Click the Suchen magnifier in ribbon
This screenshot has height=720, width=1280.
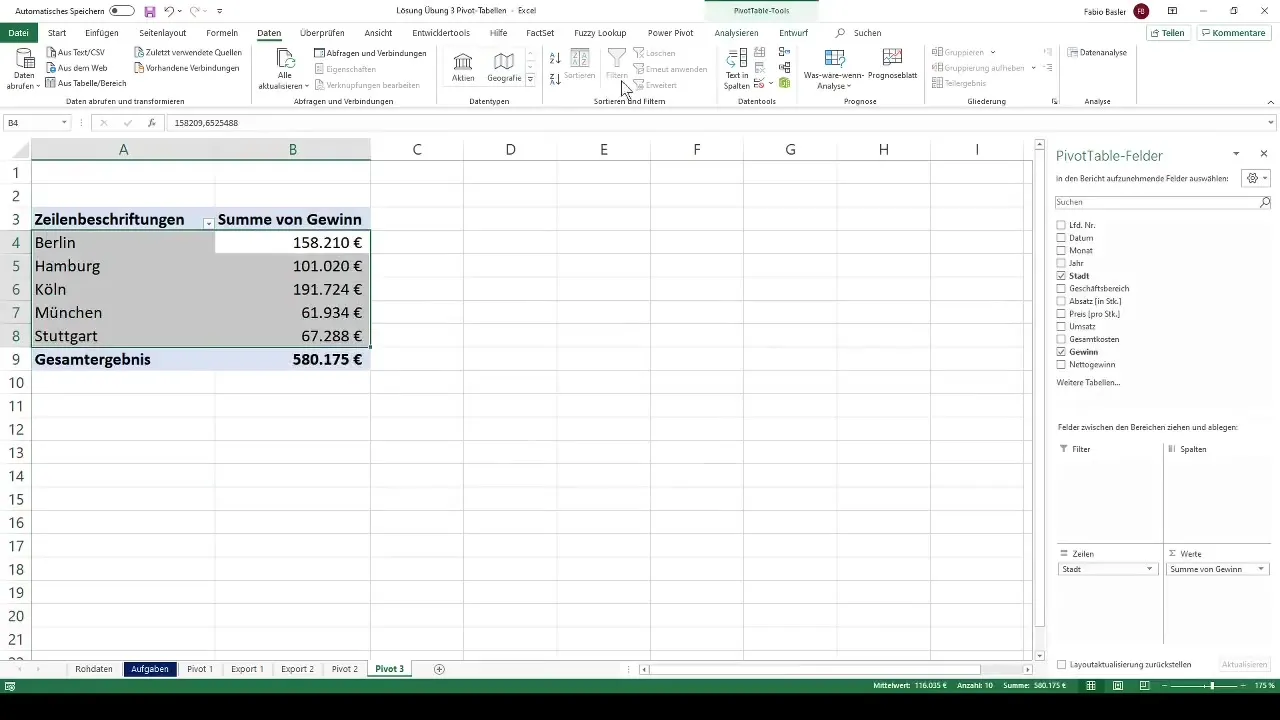point(840,33)
